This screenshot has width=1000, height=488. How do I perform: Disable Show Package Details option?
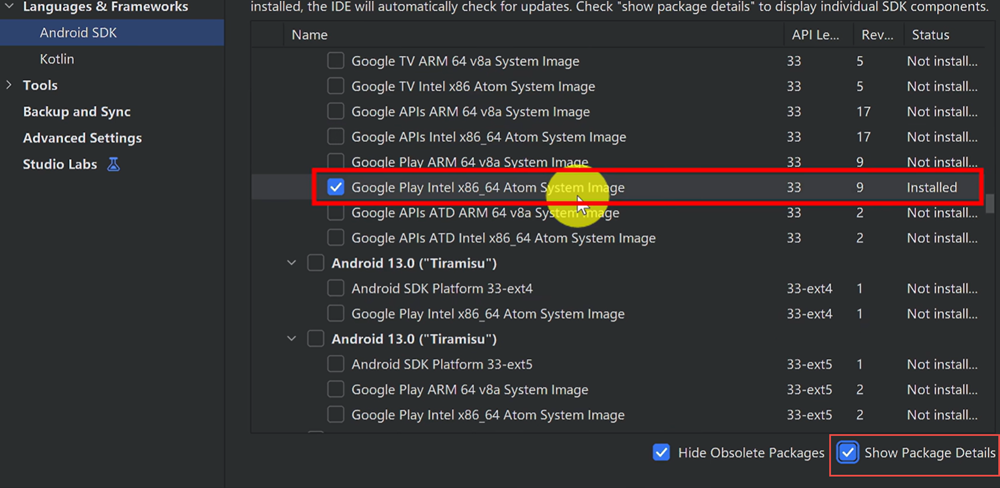(x=848, y=453)
